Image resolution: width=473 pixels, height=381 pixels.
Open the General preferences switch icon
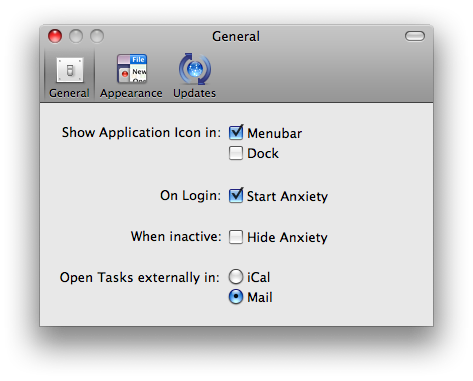(x=70, y=70)
